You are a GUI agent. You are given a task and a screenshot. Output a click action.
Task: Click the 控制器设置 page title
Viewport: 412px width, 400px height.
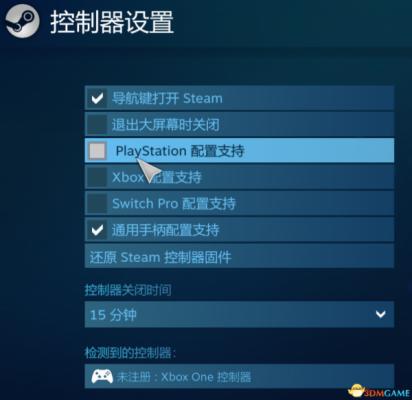coord(112,22)
